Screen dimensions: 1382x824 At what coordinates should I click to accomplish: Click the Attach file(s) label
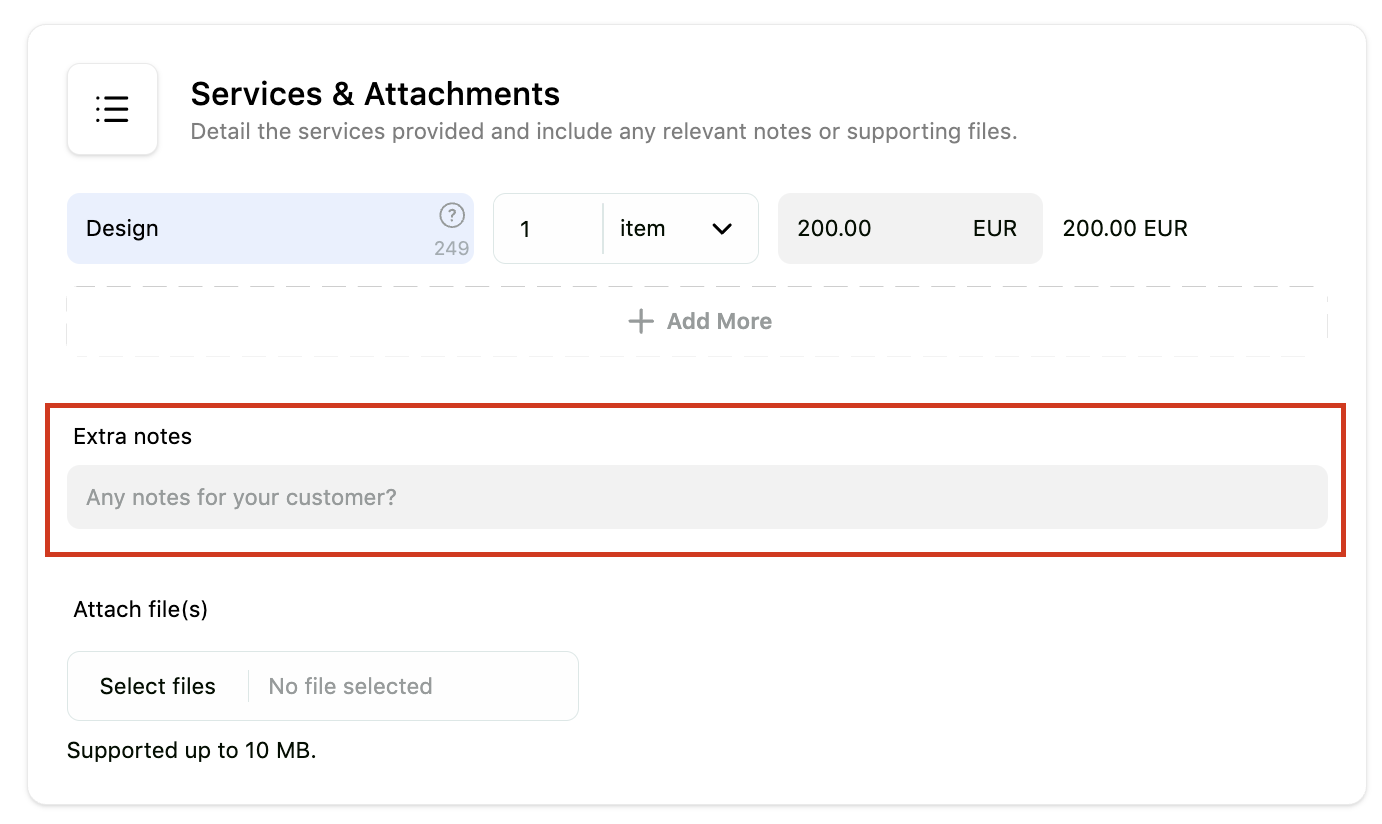141,609
